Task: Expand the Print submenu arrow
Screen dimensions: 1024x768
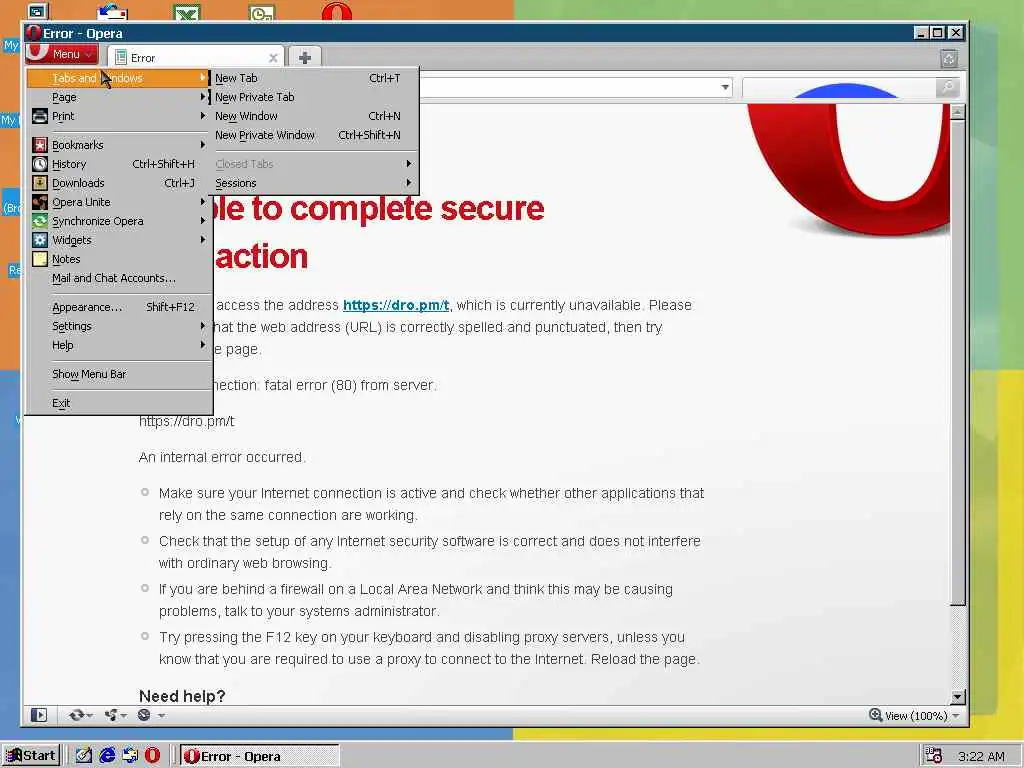Action: [x=202, y=116]
